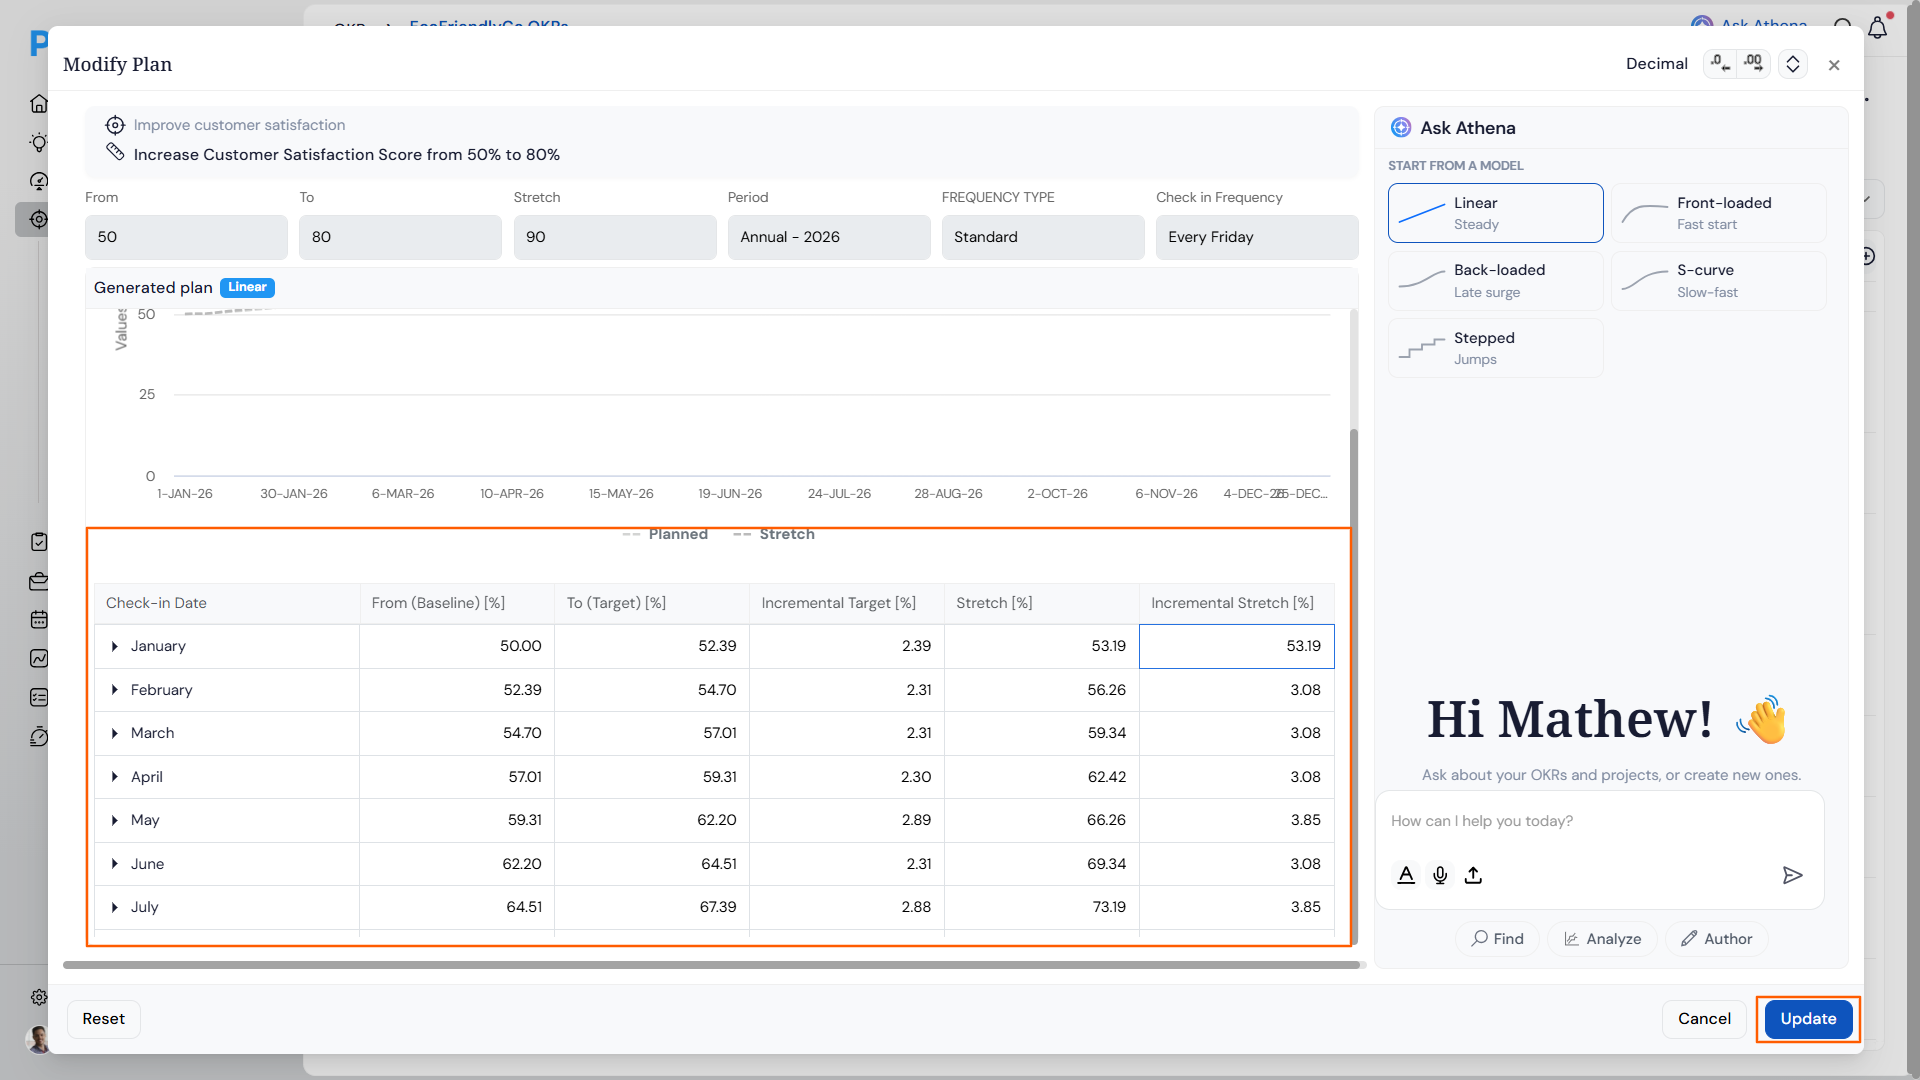
Task: Expand the February row
Action: [x=115, y=690]
